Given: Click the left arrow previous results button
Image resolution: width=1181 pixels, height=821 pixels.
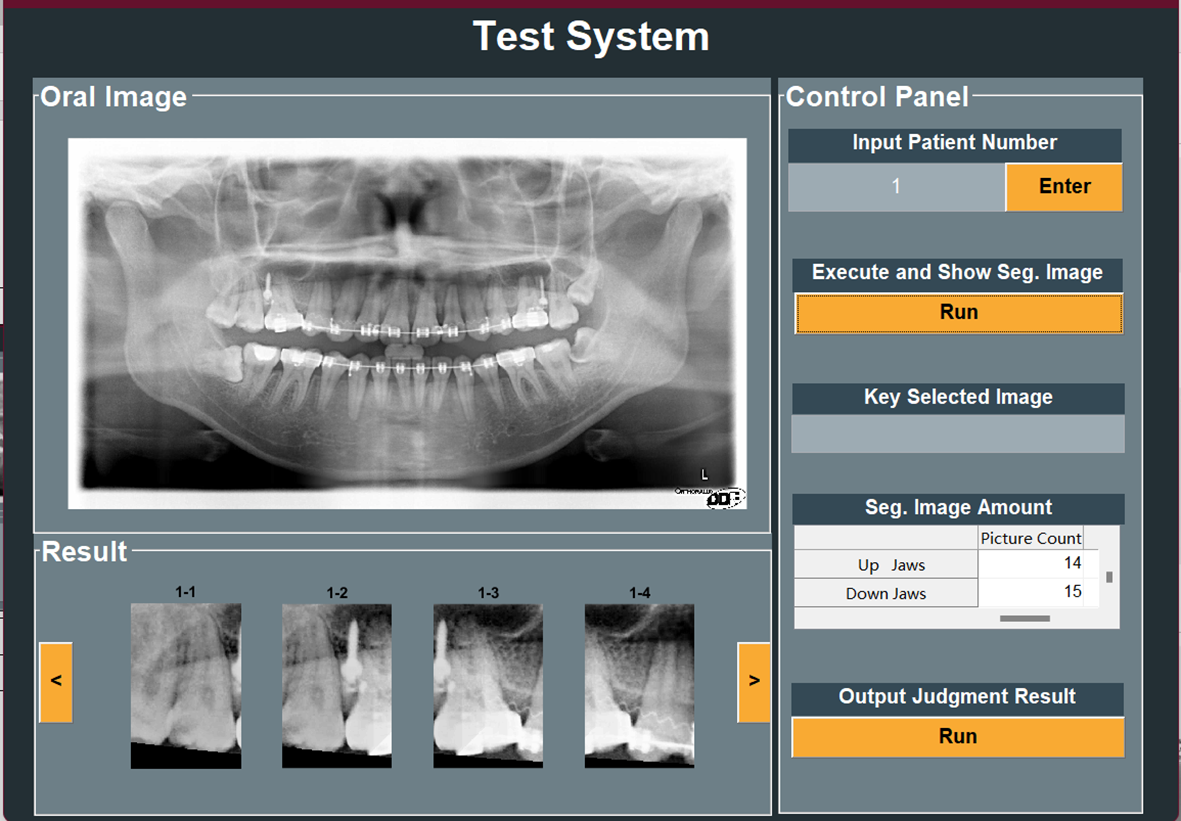Looking at the screenshot, I should tap(56, 682).
